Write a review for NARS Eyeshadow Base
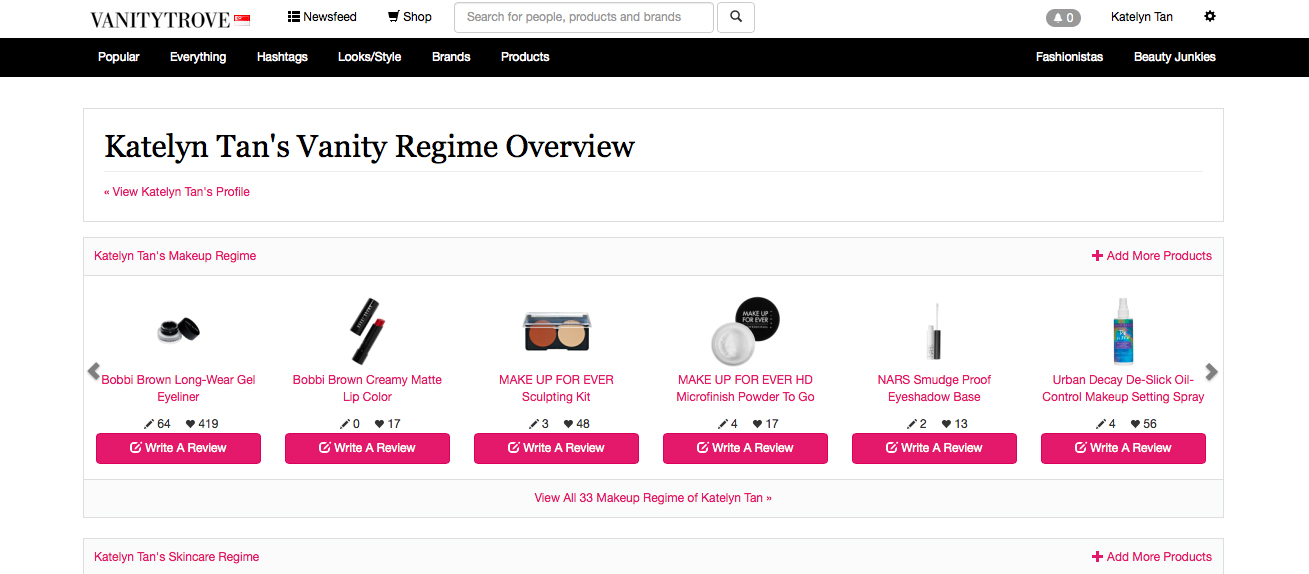This screenshot has height=574, width=1309. (x=934, y=448)
